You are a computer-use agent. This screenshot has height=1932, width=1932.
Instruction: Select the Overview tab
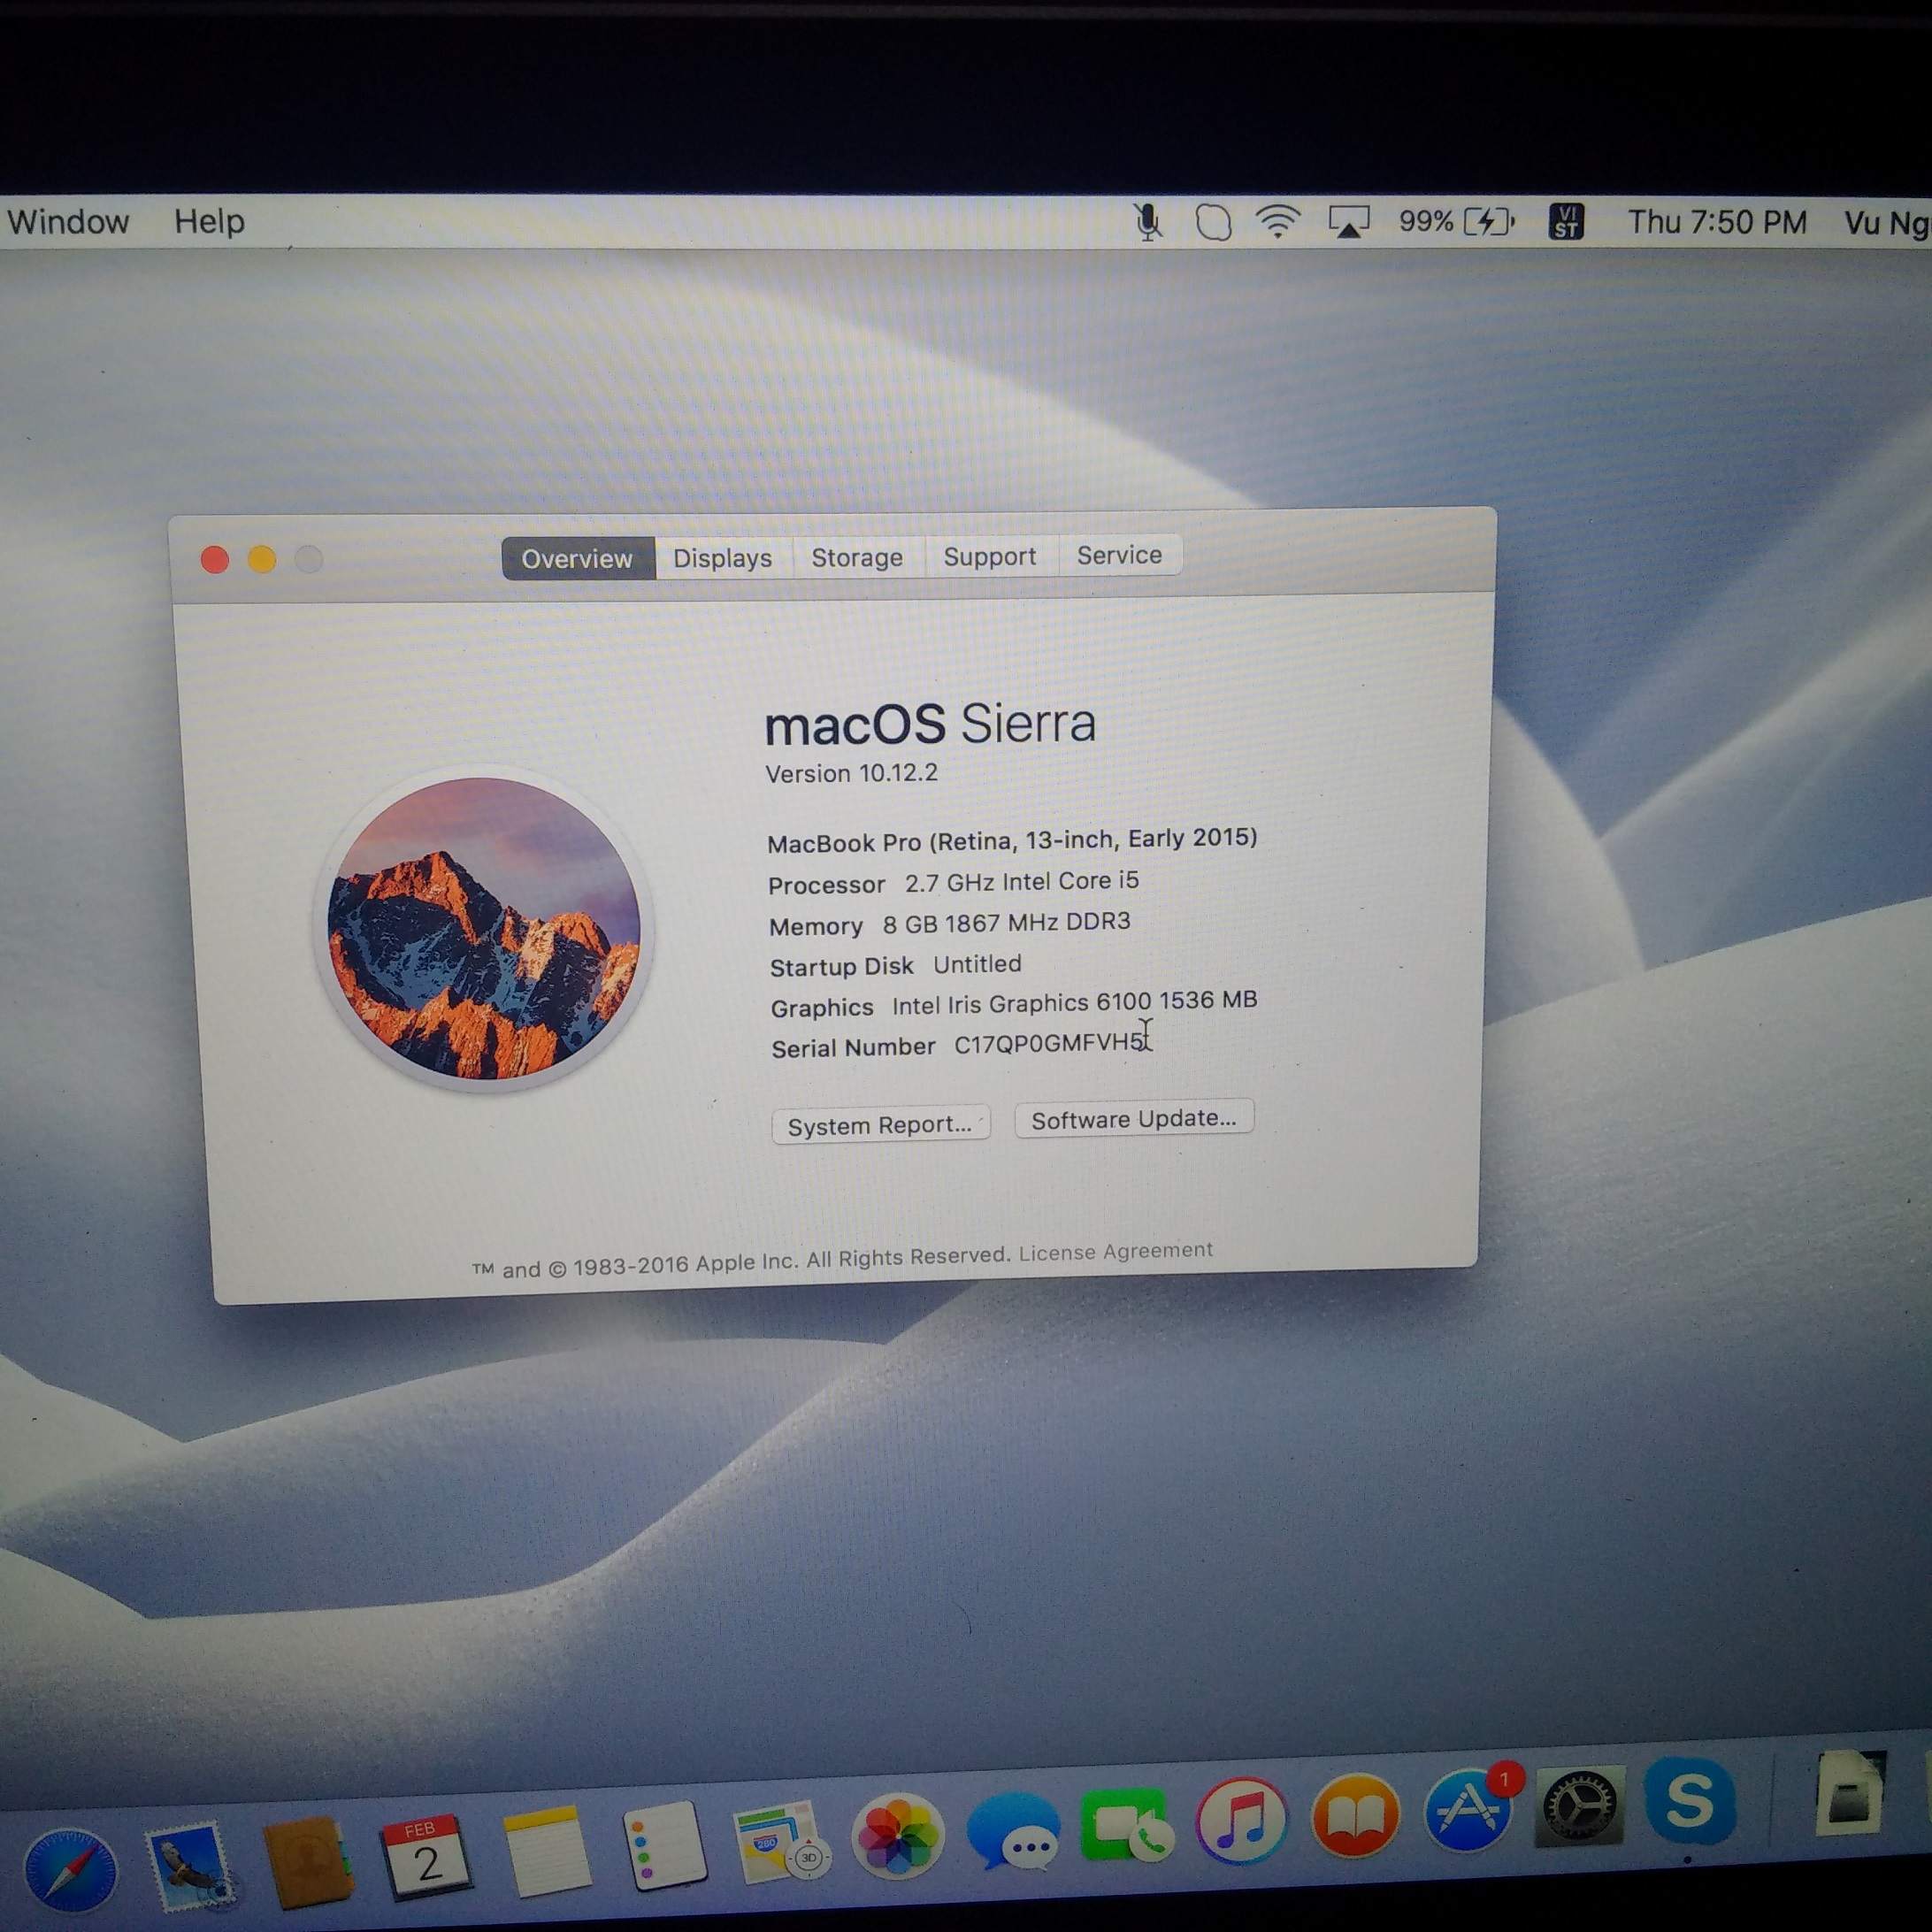tap(578, 558)
